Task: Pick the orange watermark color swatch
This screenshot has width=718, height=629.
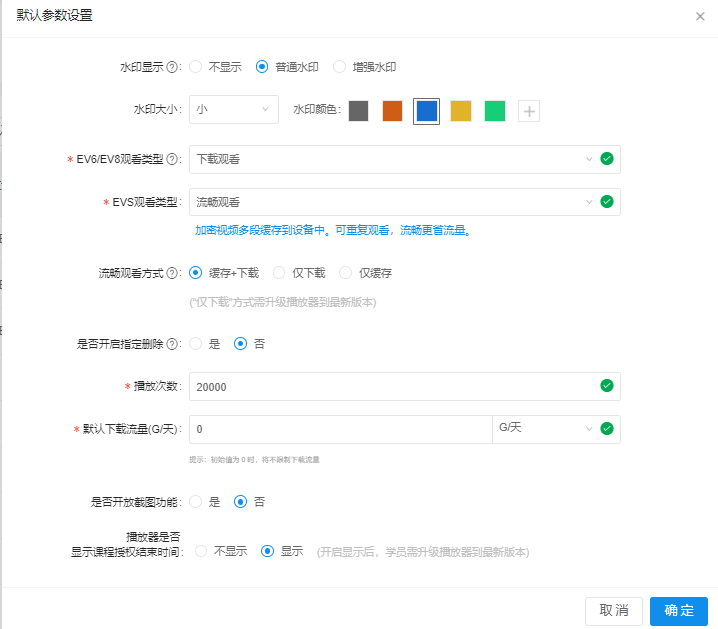Action: point(393,110)
